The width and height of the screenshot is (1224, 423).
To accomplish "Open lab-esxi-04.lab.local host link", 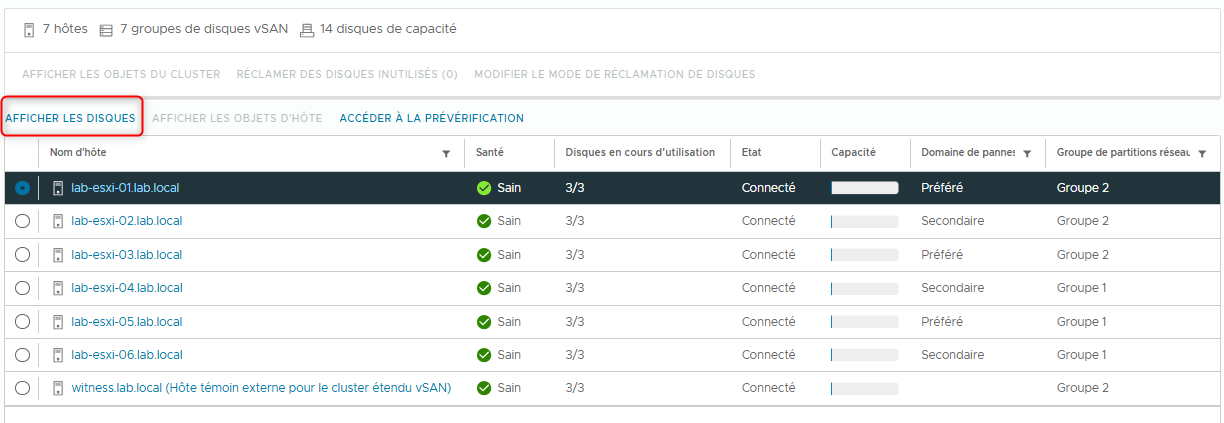I will point(127,288).
